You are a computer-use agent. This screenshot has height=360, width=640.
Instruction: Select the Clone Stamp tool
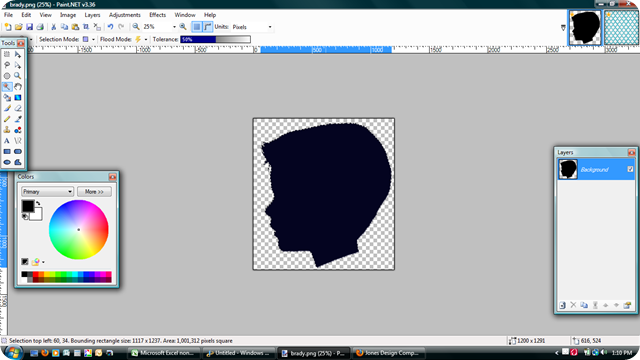pyautogui.click(x=7, y=130)
